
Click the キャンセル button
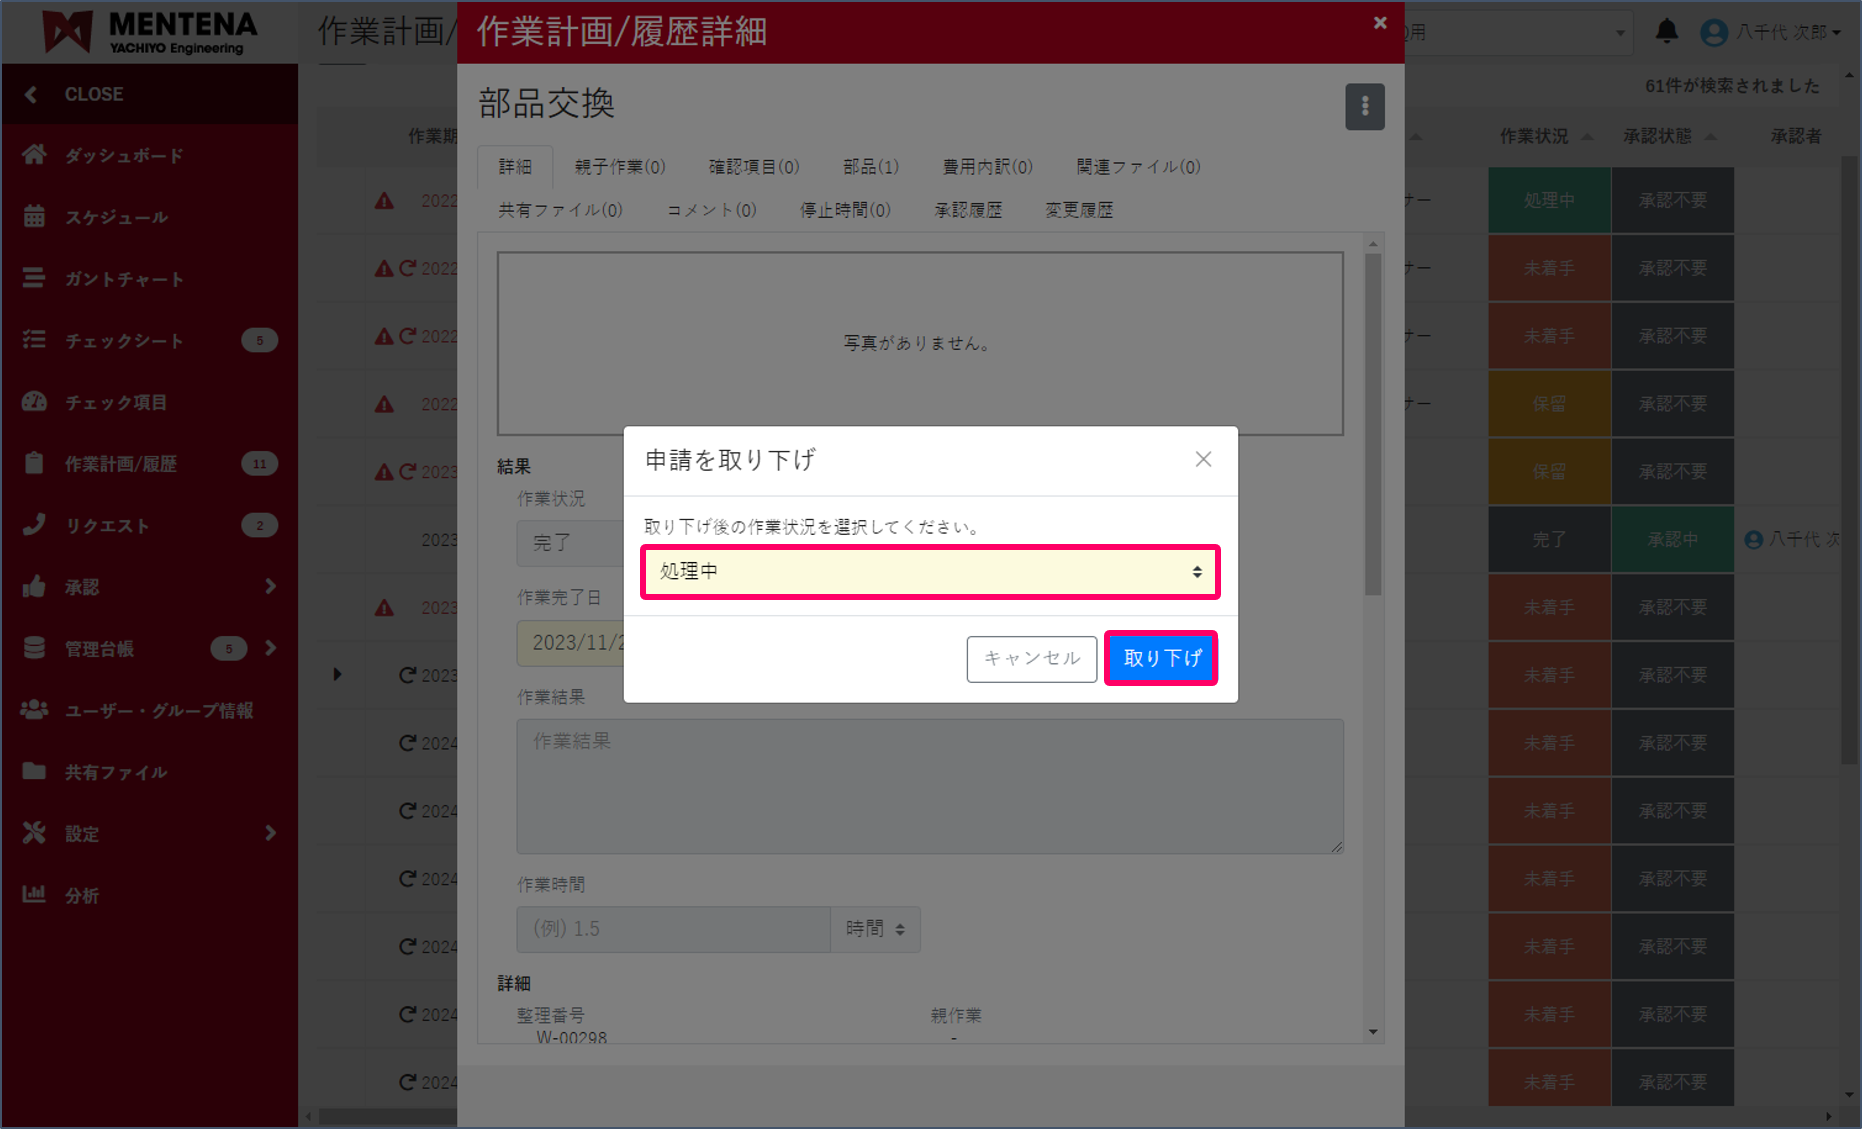coord(1031,658)
